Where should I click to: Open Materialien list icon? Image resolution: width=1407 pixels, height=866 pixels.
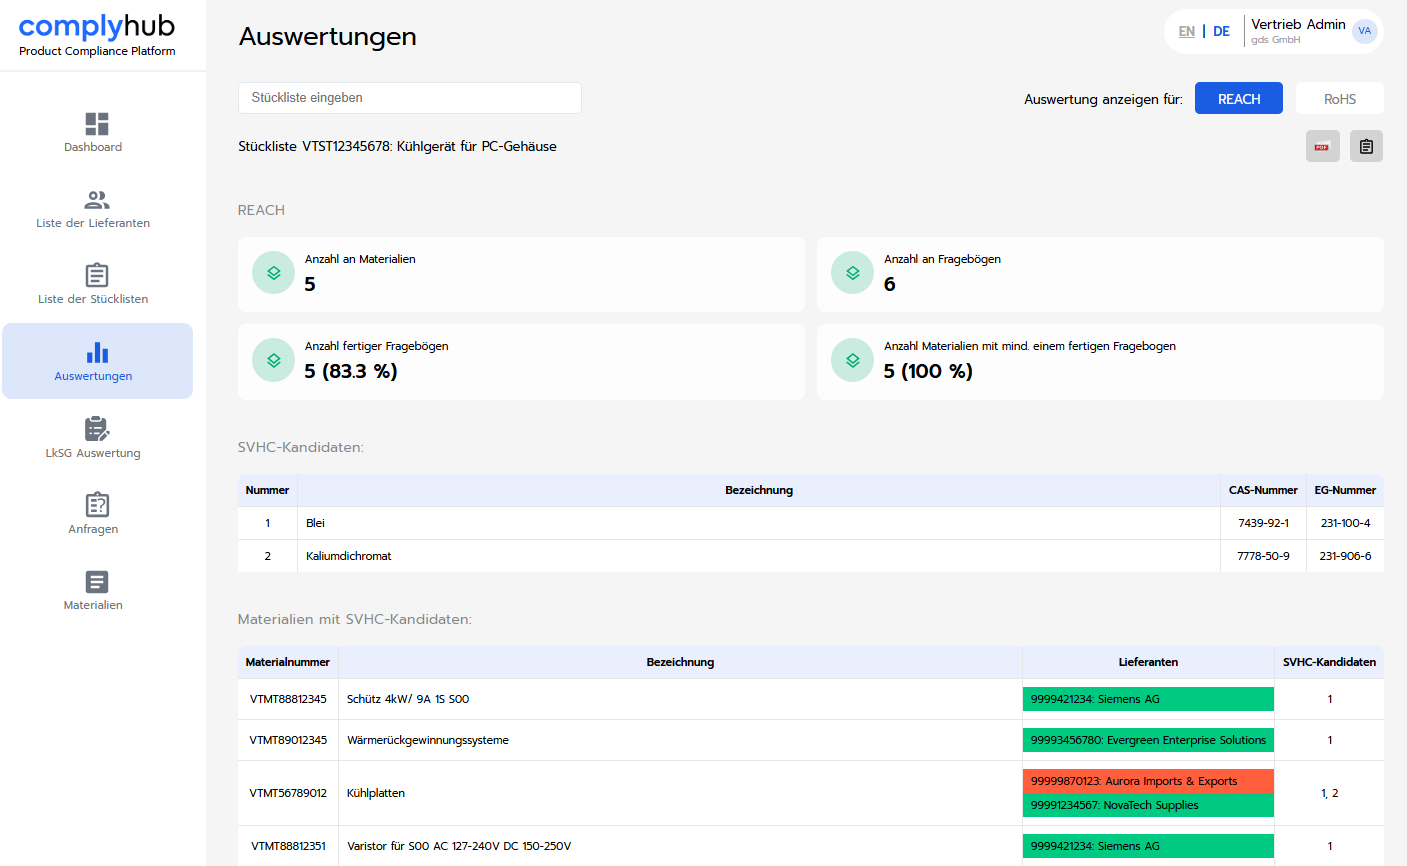tap(97, 582)
